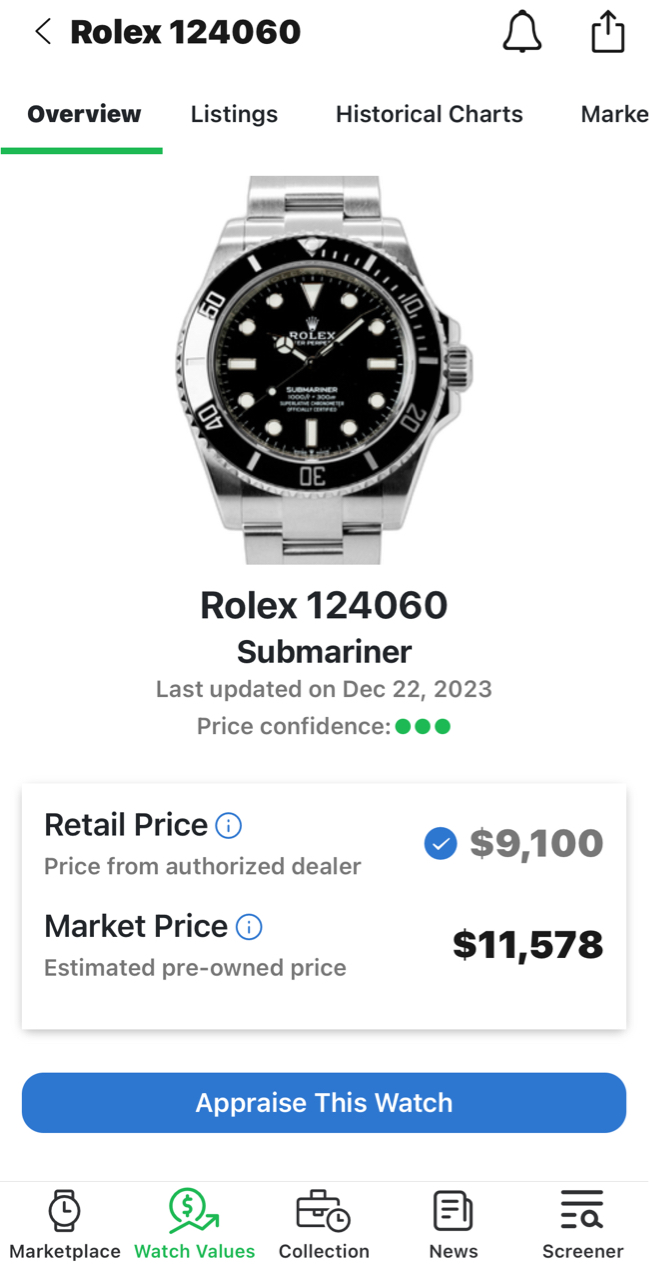Open price alerts bell icon

(521, 32)
